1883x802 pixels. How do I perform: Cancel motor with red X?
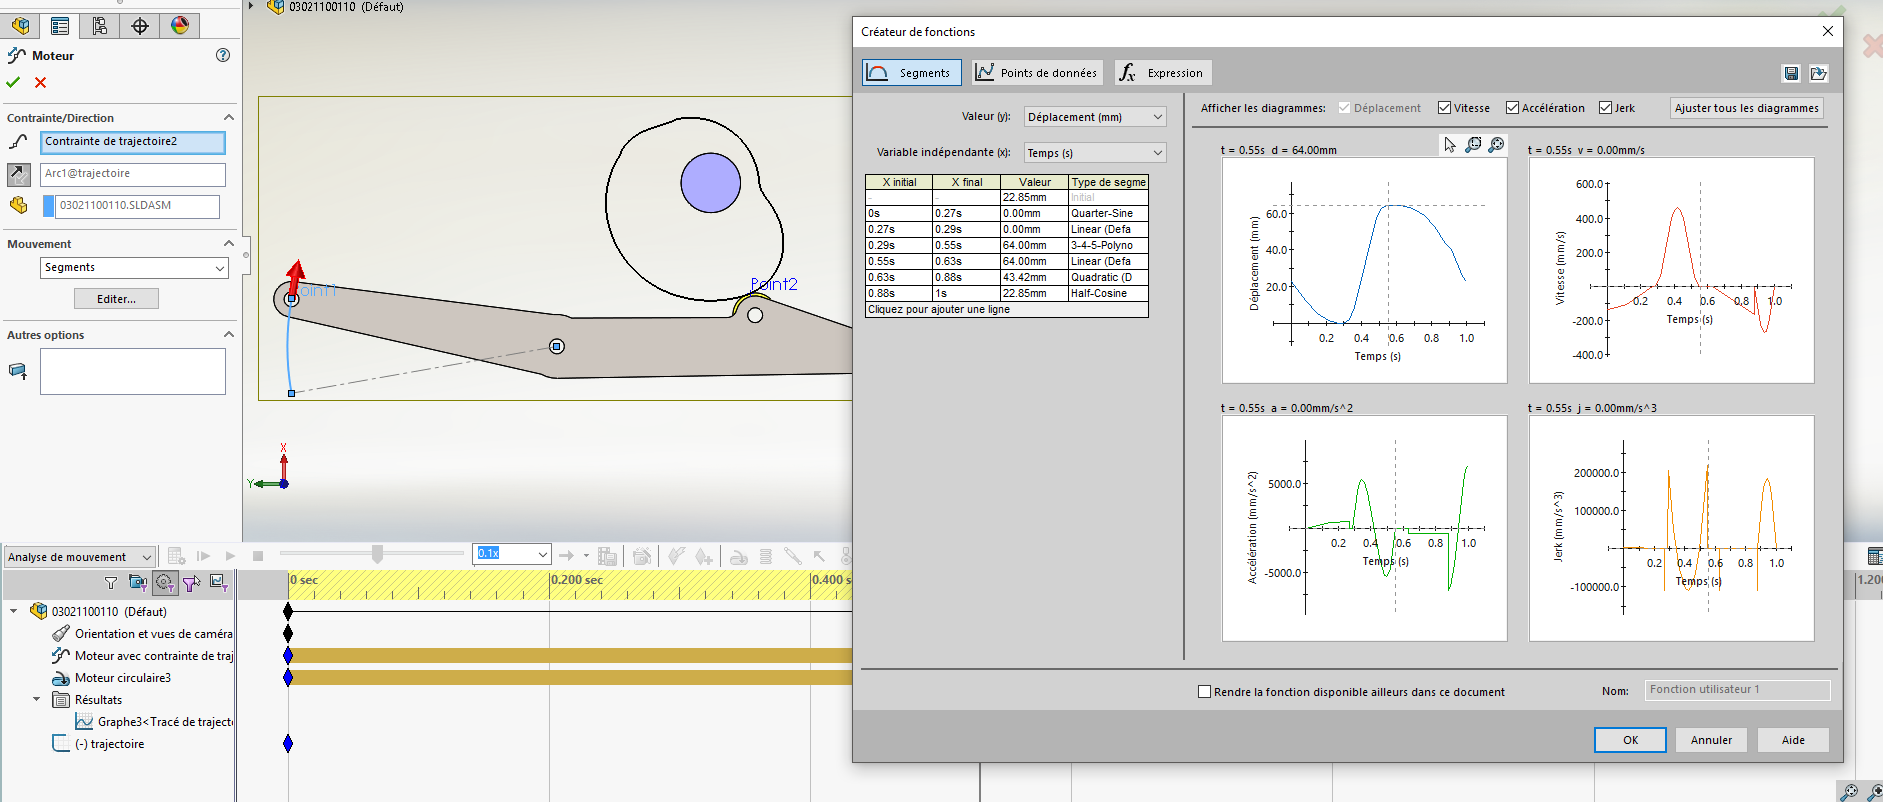[40, 82]
